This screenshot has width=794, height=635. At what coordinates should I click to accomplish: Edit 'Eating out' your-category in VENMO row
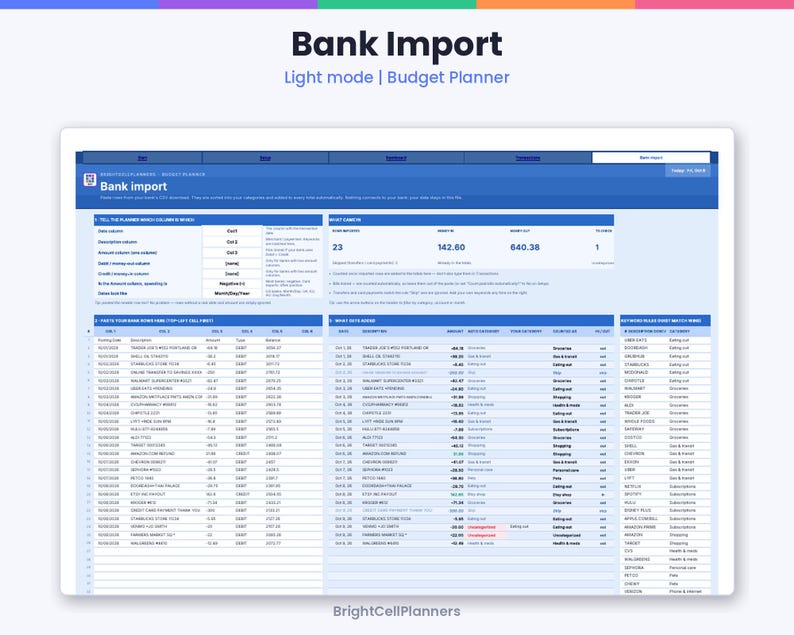(x=519, y=527)
